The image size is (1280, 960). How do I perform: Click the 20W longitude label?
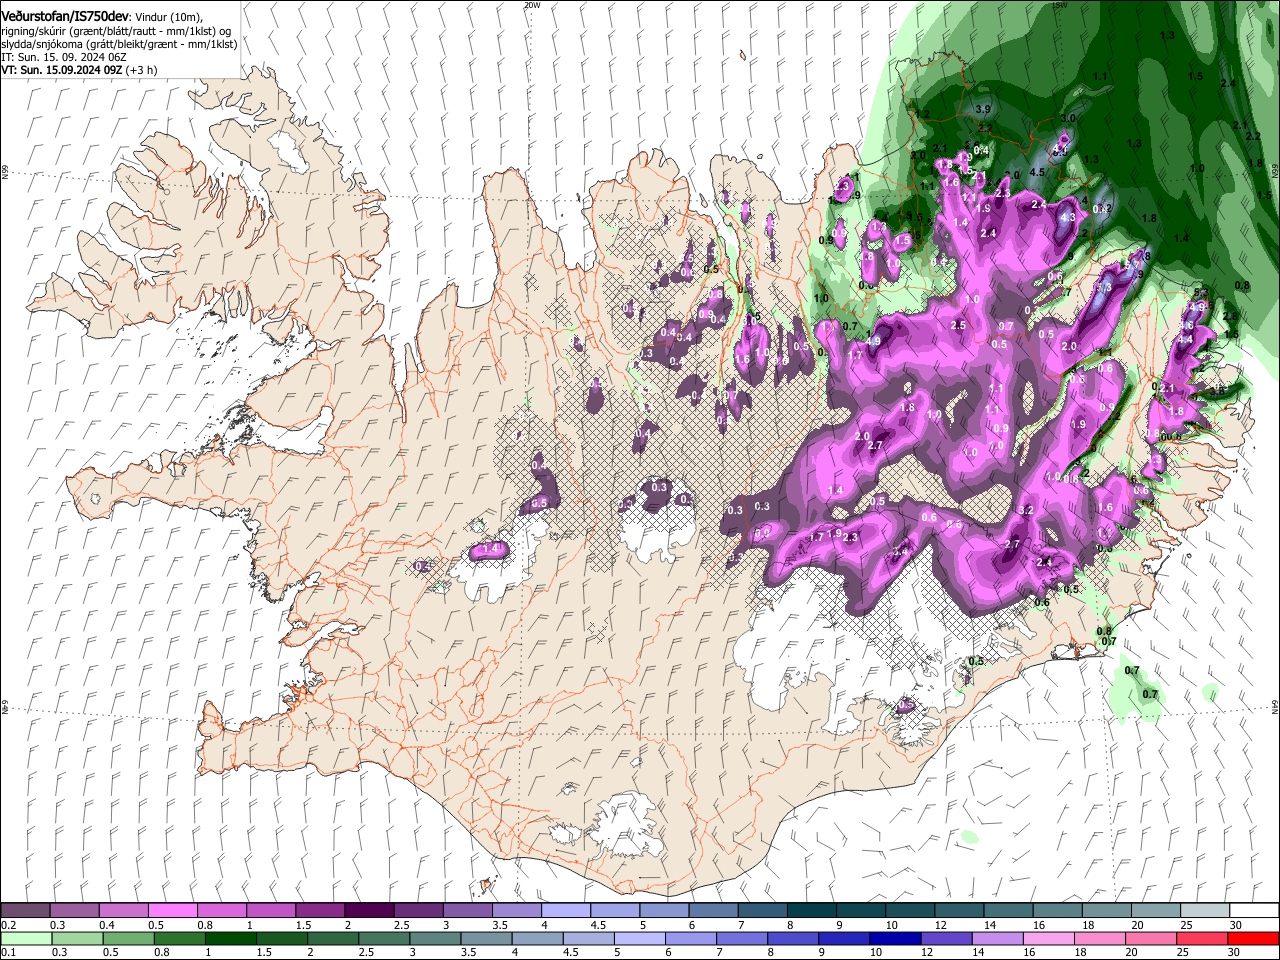click(x=532, y=5)
